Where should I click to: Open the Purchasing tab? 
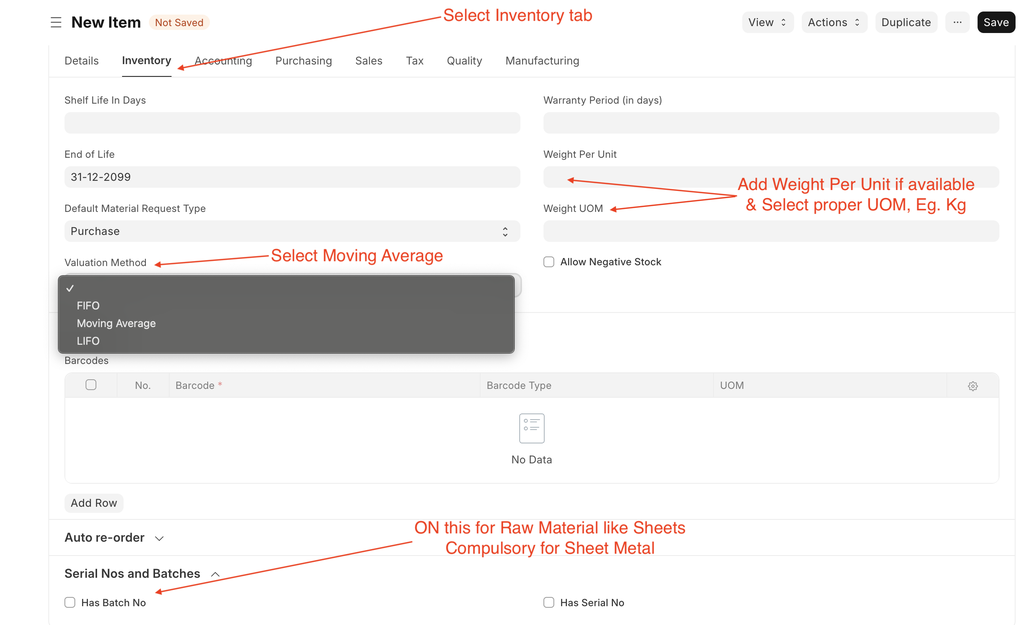pyautogui.click(x=304, y=61)
